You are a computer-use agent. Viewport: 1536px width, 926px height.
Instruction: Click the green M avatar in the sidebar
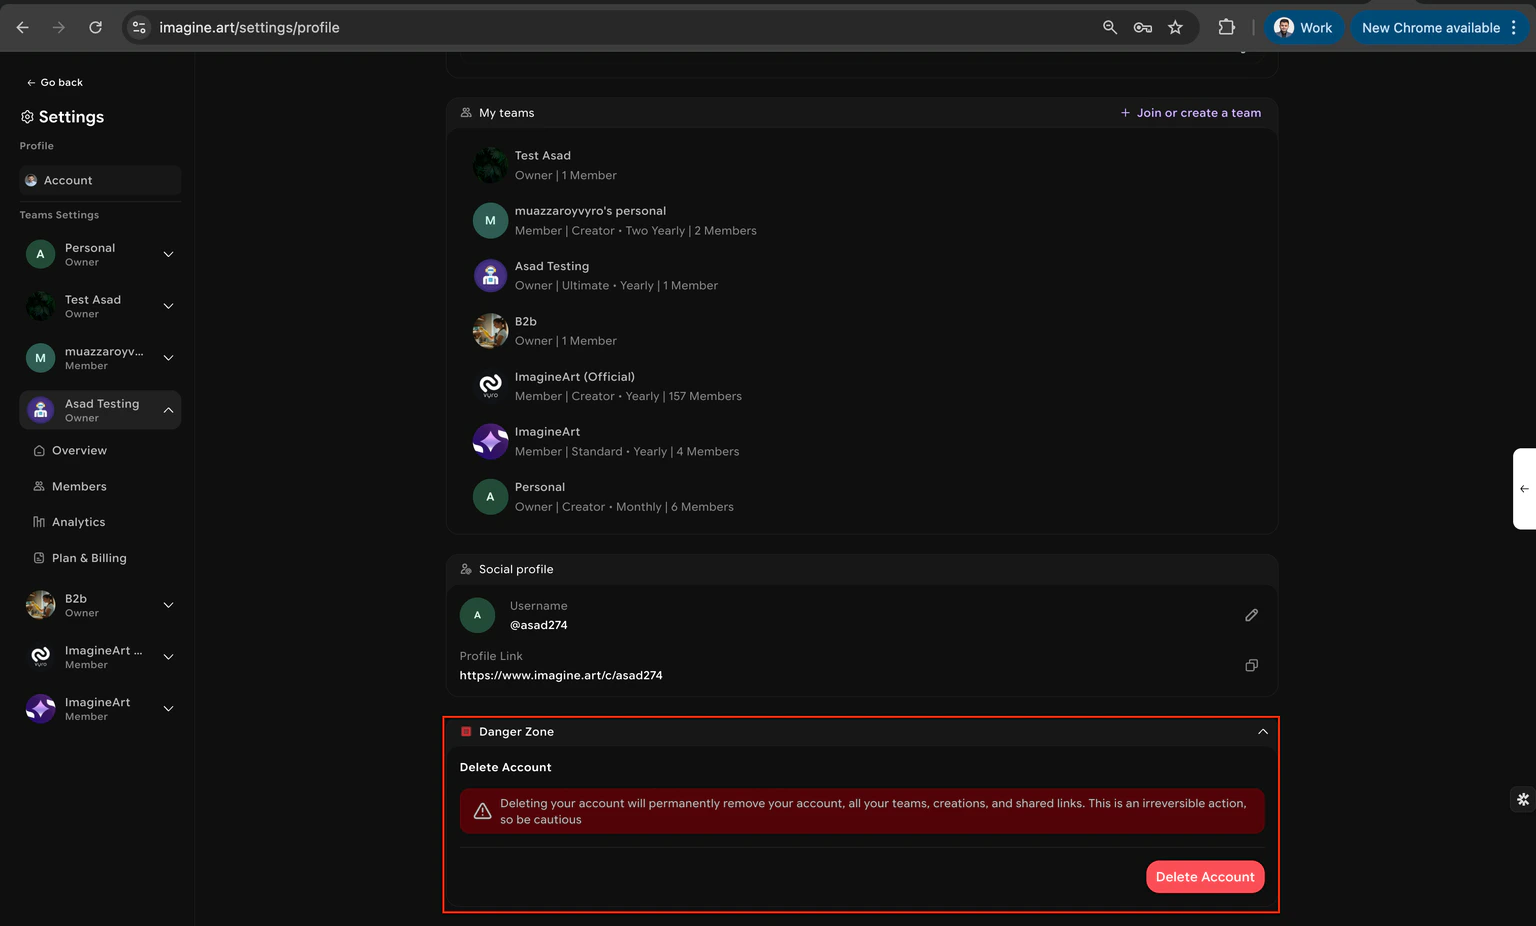[x=40, y=358]
